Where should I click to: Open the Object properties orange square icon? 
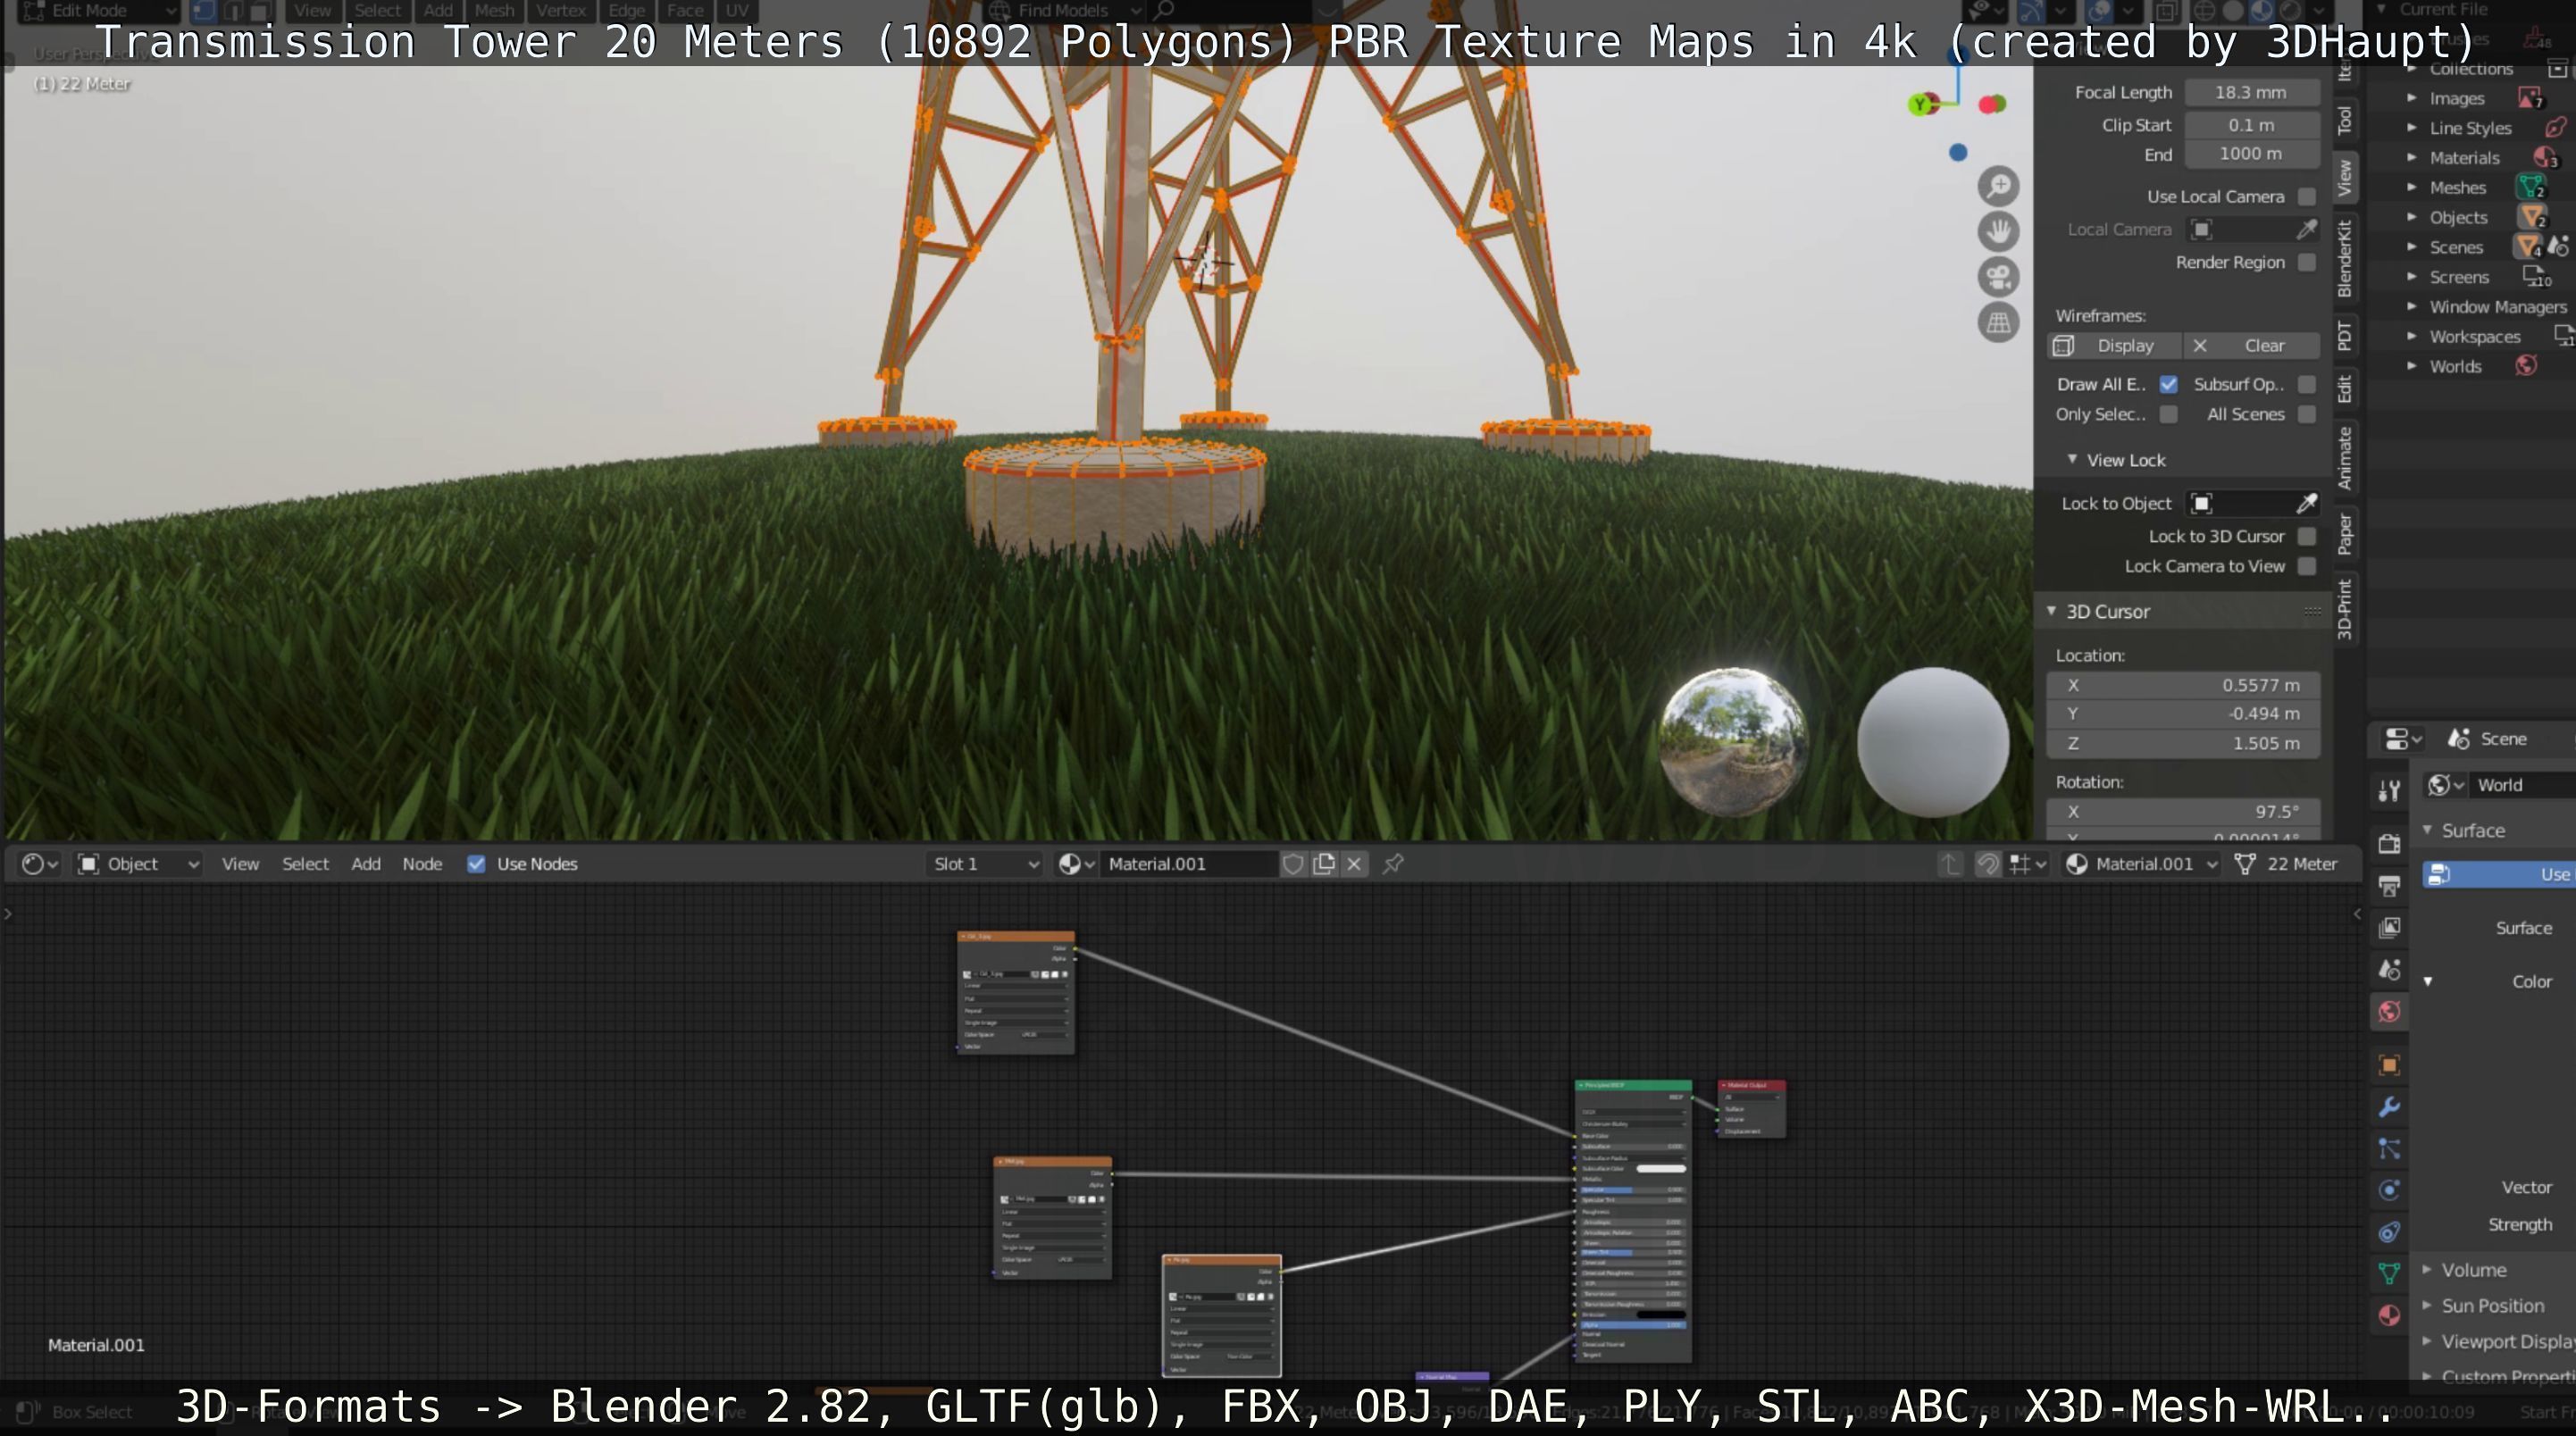pyautogui.click(x=2389, y=1065)
